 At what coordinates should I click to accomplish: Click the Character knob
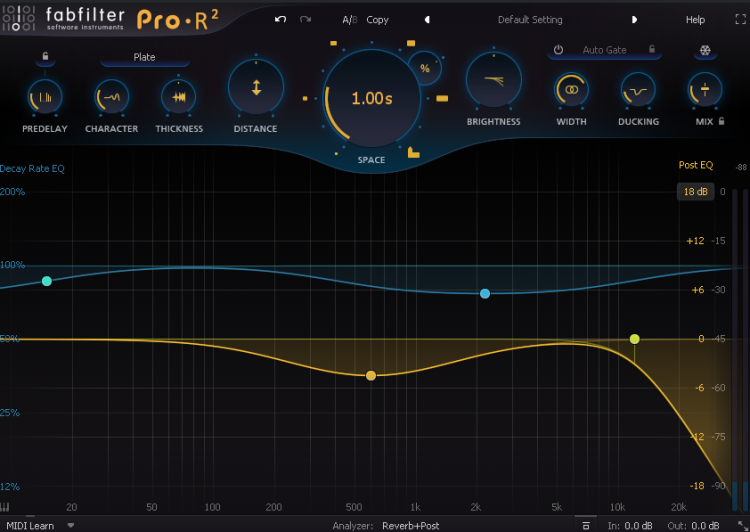point(111,97)
